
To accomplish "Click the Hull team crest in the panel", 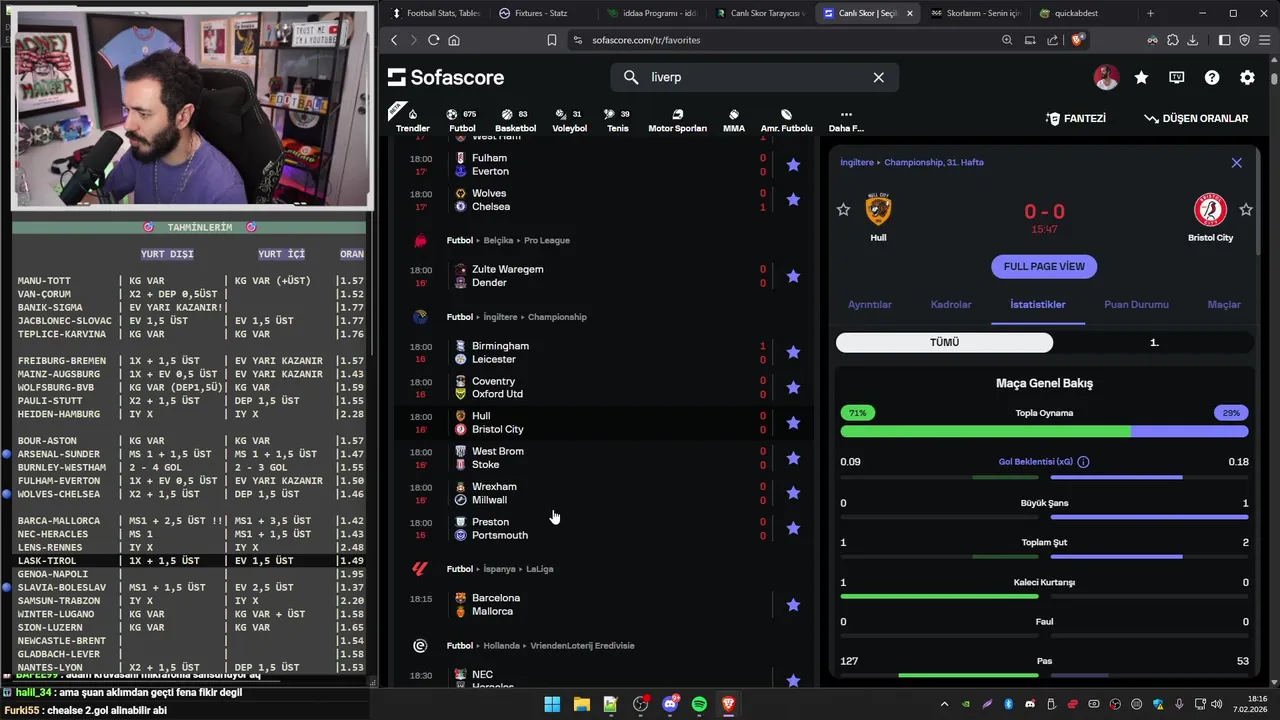I will click(x=878, y=209).
